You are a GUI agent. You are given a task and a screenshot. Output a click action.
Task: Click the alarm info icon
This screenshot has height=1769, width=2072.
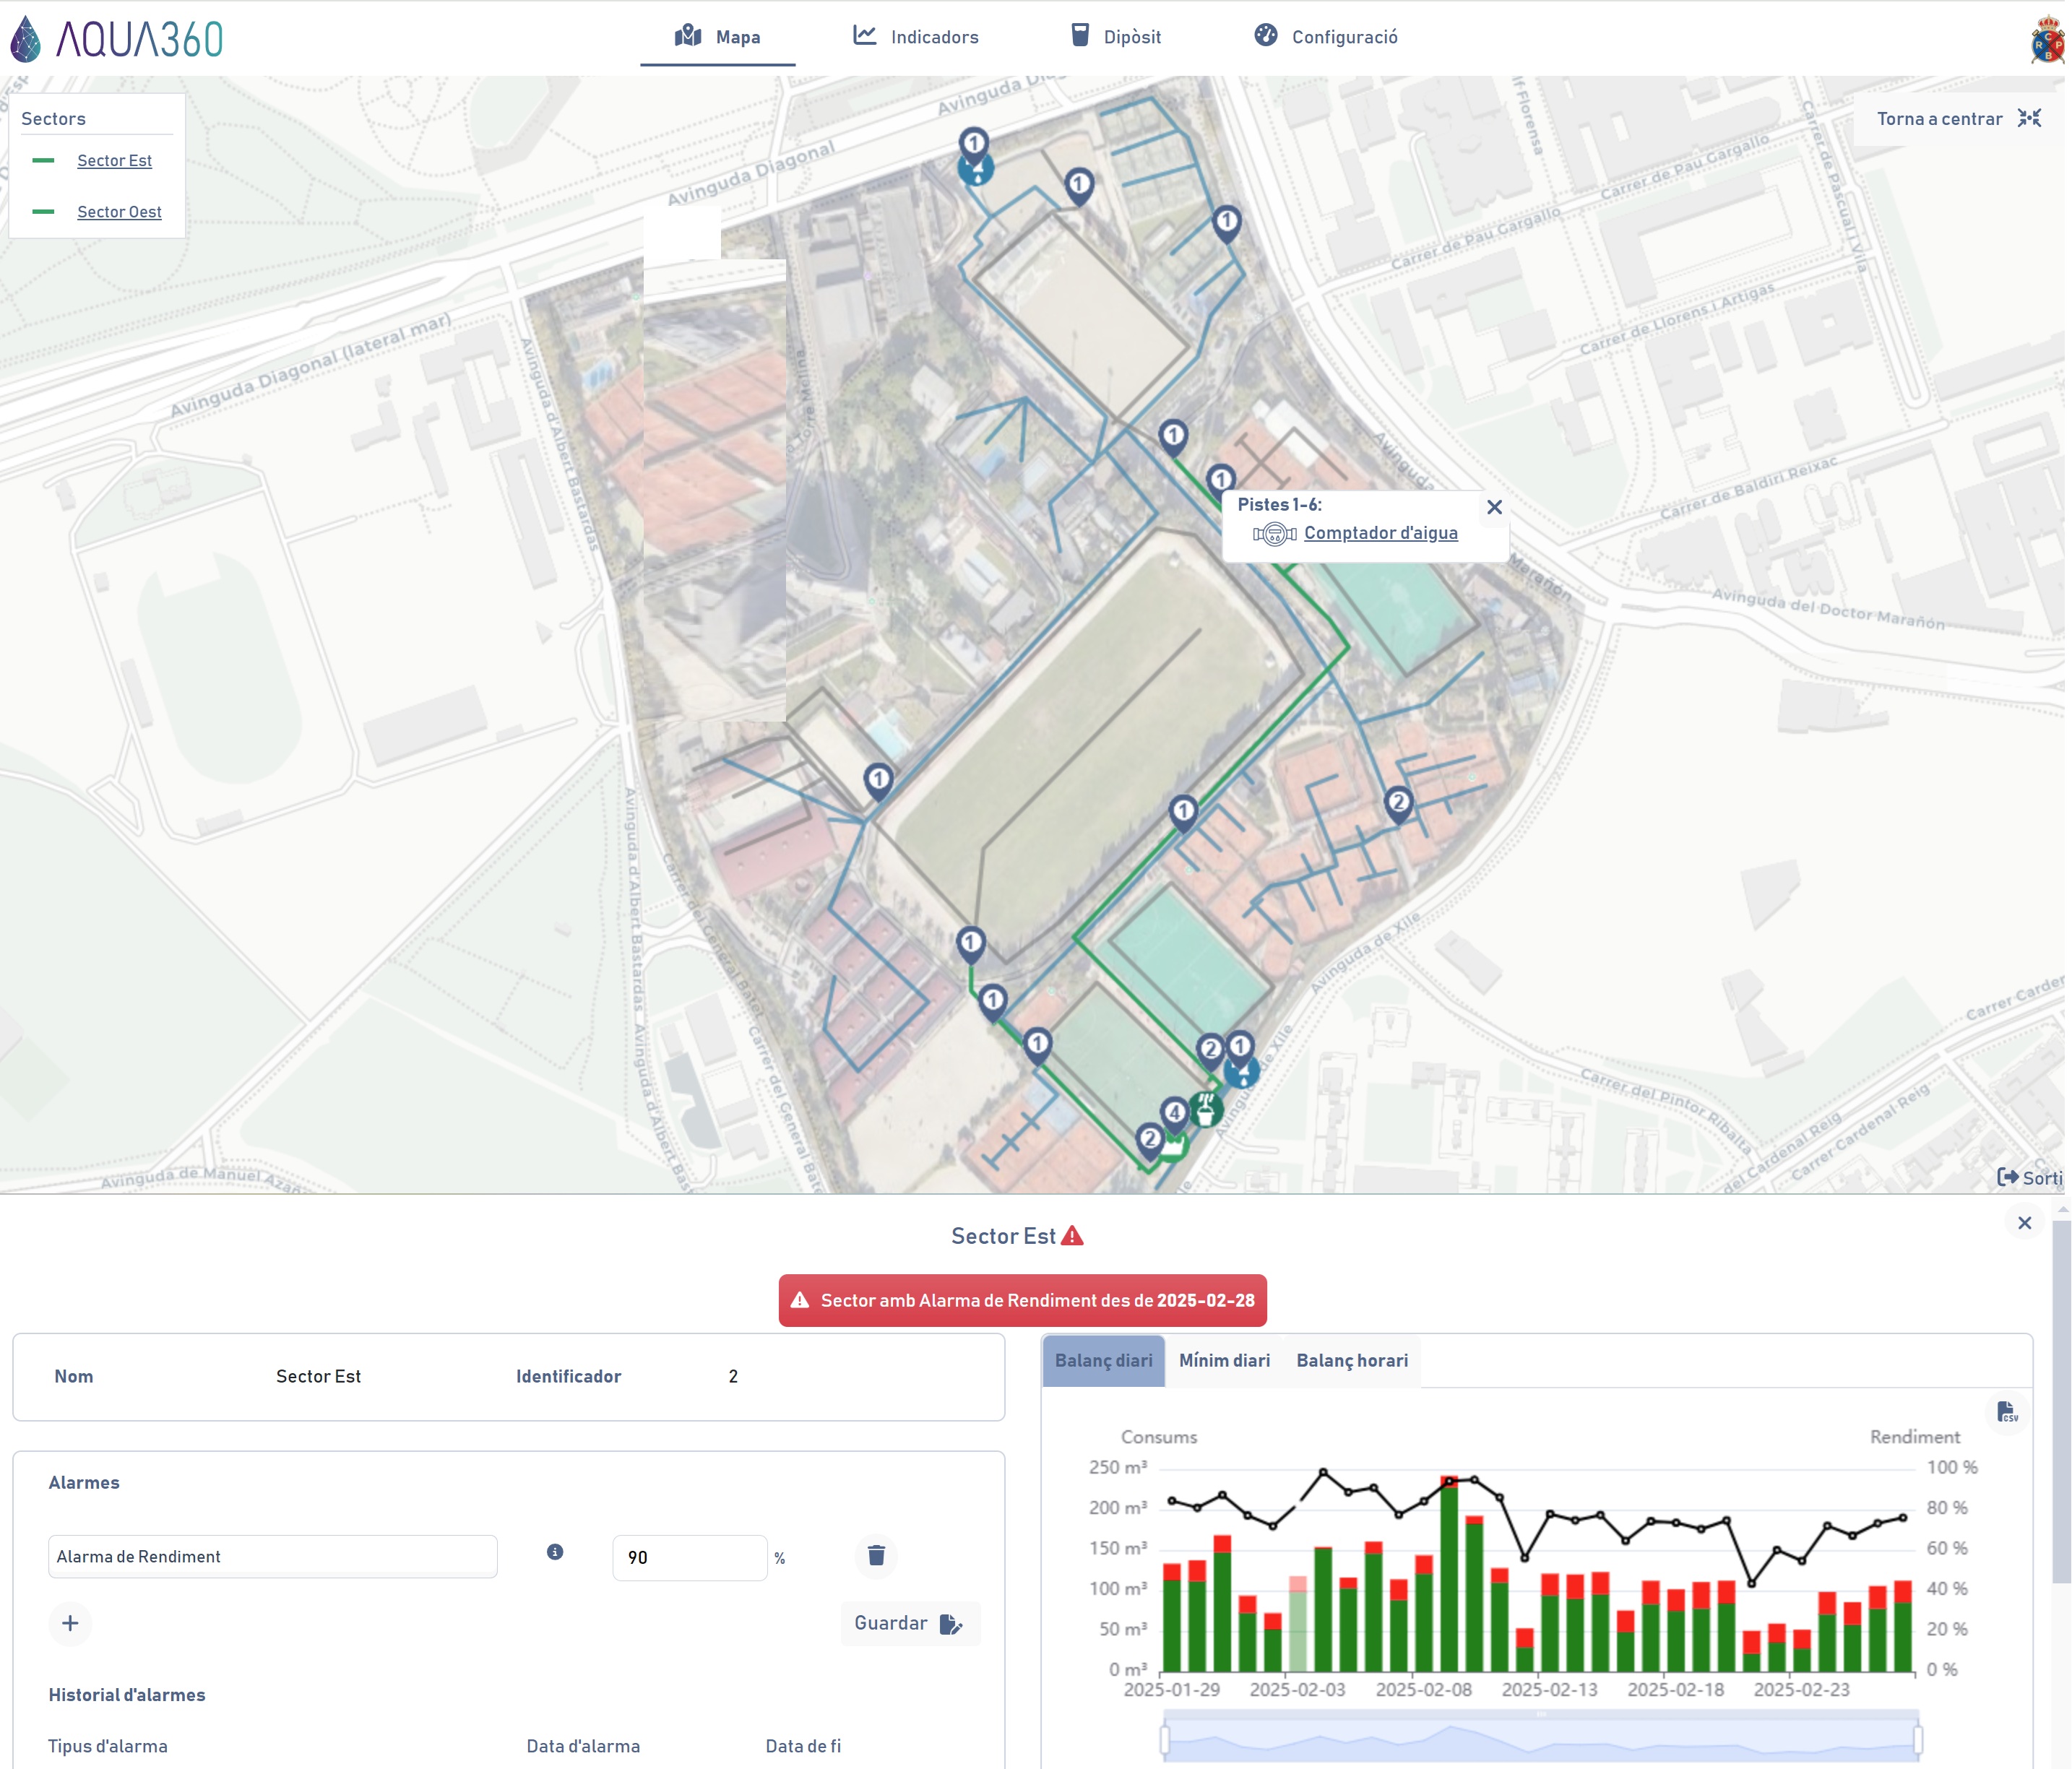point(555,1552)
